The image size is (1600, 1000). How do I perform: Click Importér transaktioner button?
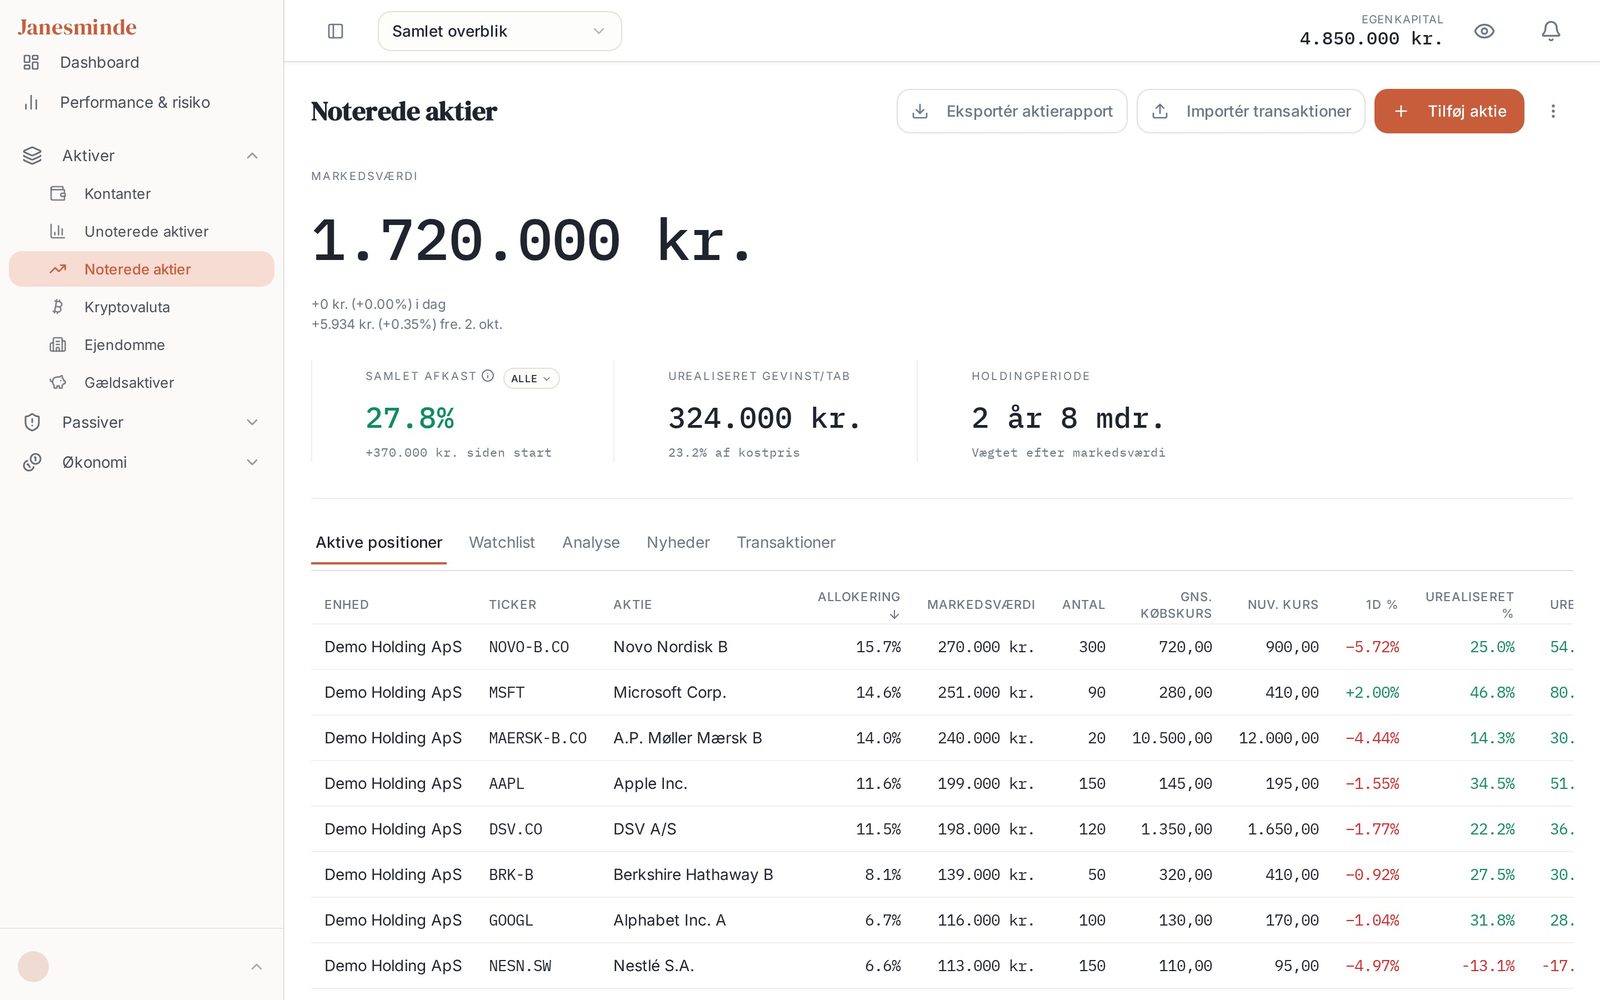pyautogui.click(x=1251, y=111)
